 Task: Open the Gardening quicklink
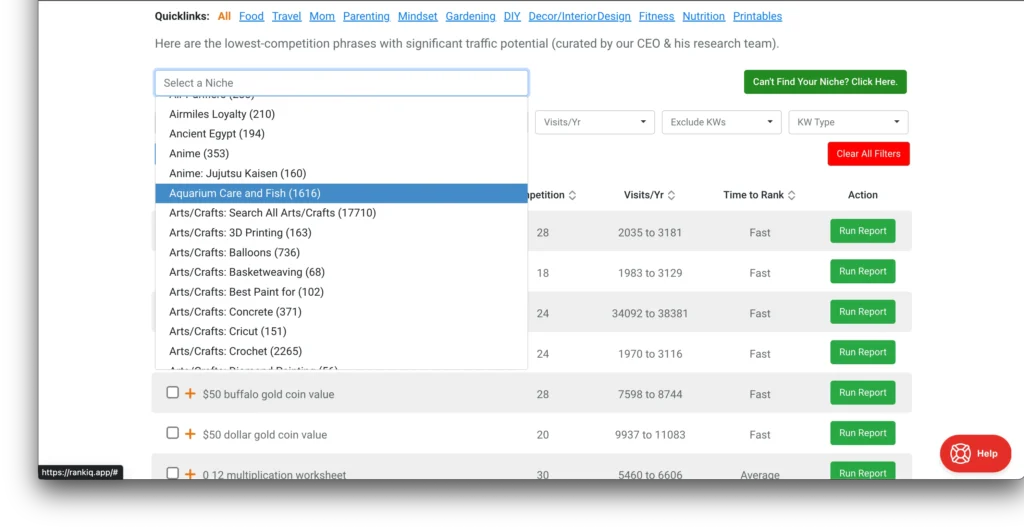[x=470, y=16]
